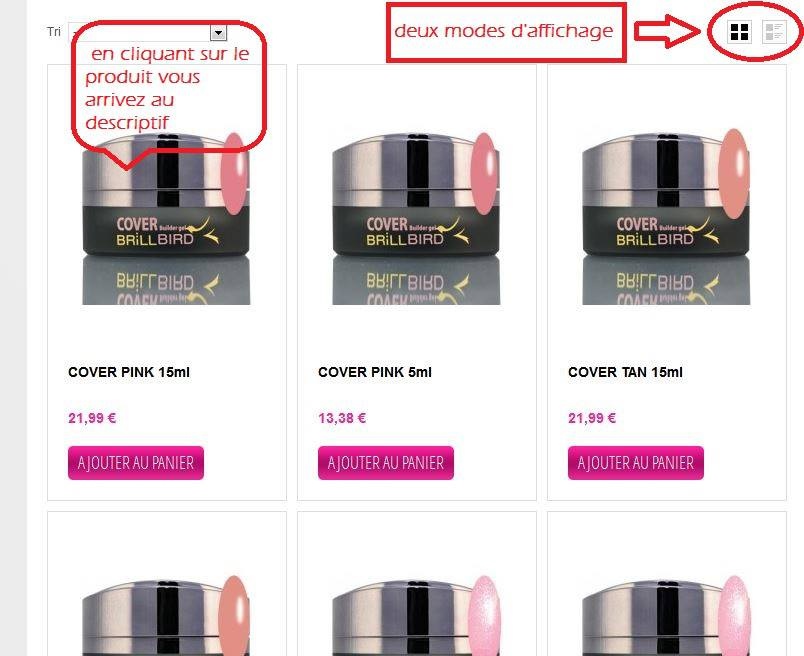Screen dimensions: 804x656
Task: Add COVER PINK 5ml to cart
Action: point(386,463)
